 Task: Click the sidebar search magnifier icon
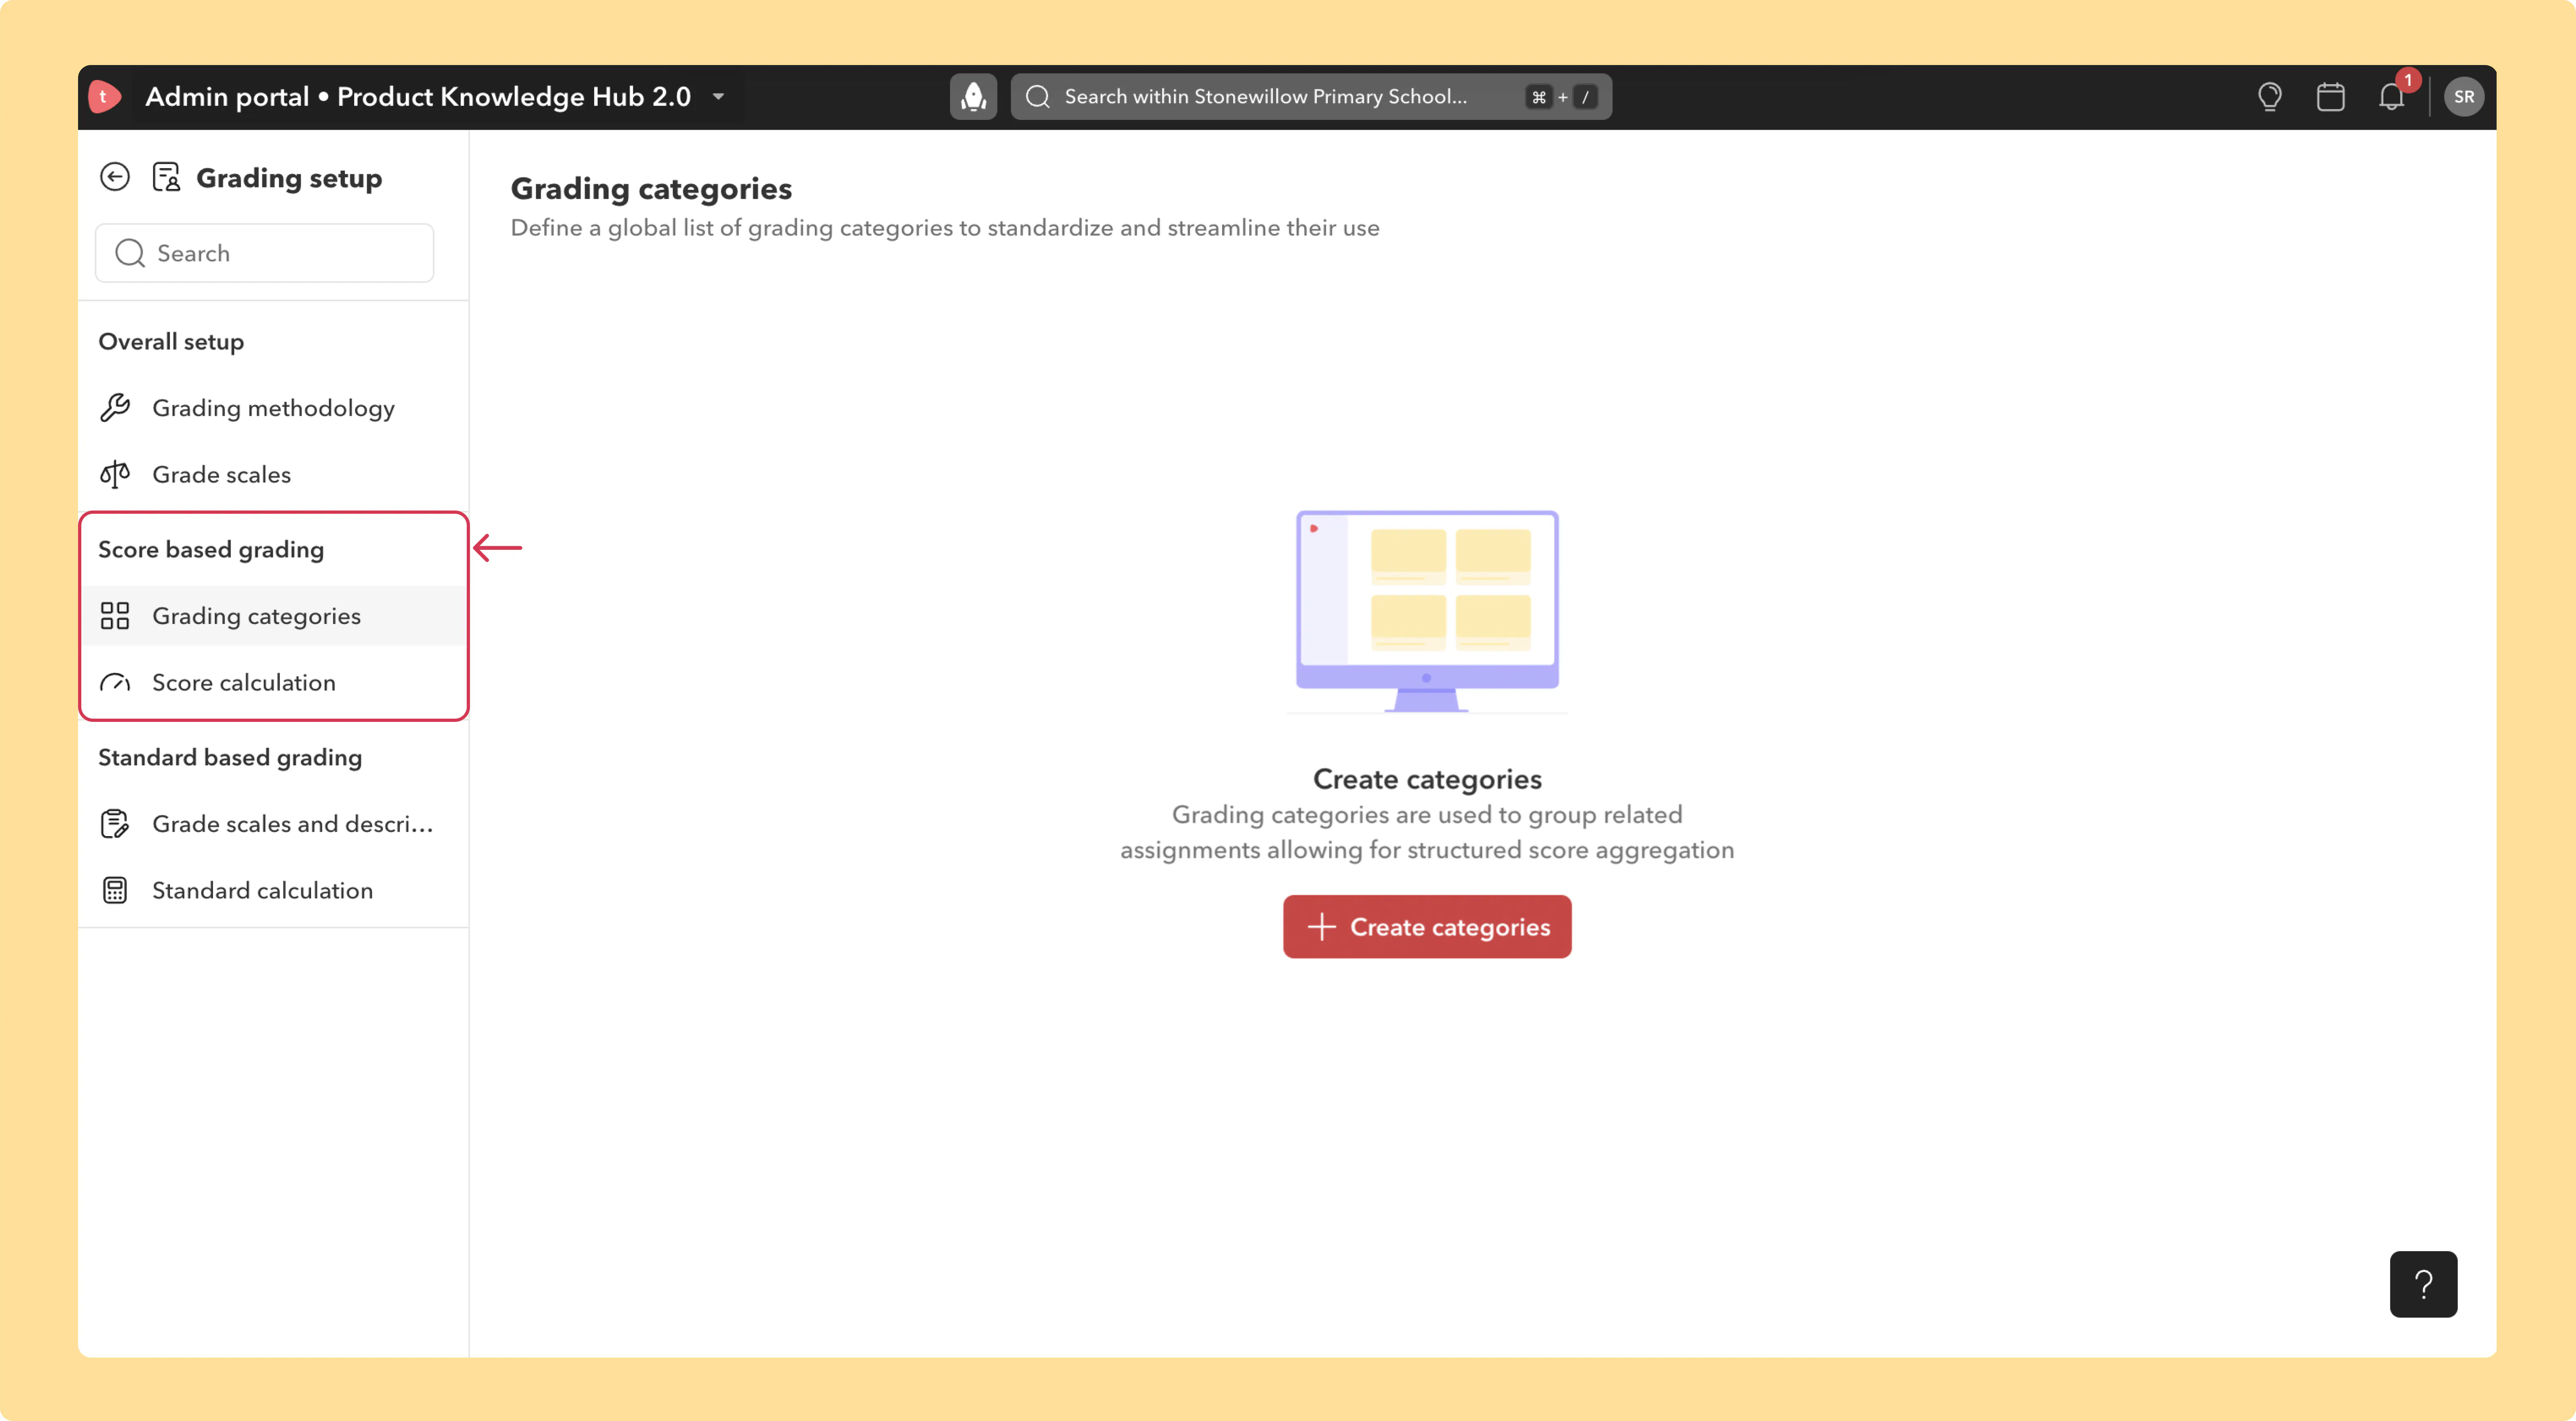coord(130,253)
